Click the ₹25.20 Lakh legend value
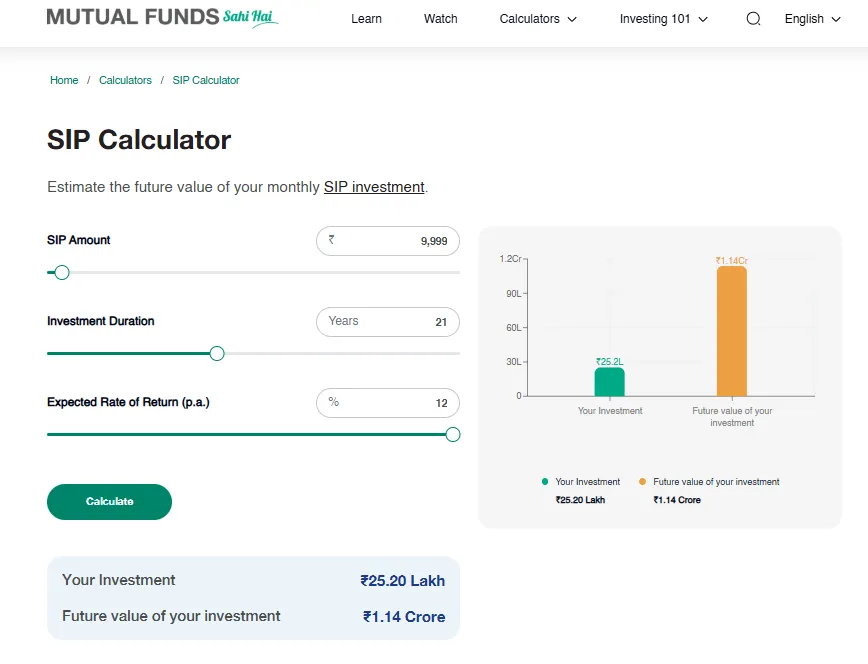 [580, 500]
